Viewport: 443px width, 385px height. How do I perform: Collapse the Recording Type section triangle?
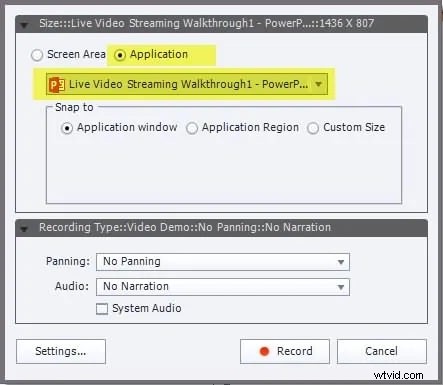click(24, 229)
